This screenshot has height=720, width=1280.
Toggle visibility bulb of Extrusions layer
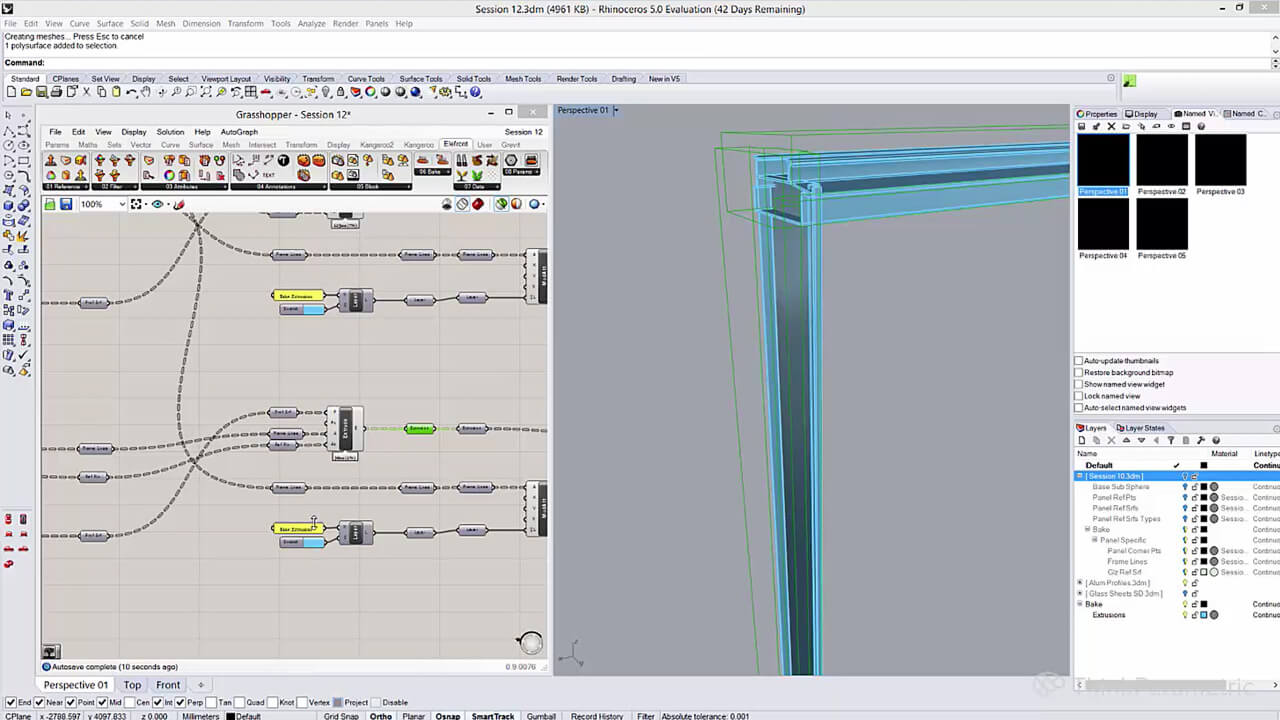coord(1185,615)
